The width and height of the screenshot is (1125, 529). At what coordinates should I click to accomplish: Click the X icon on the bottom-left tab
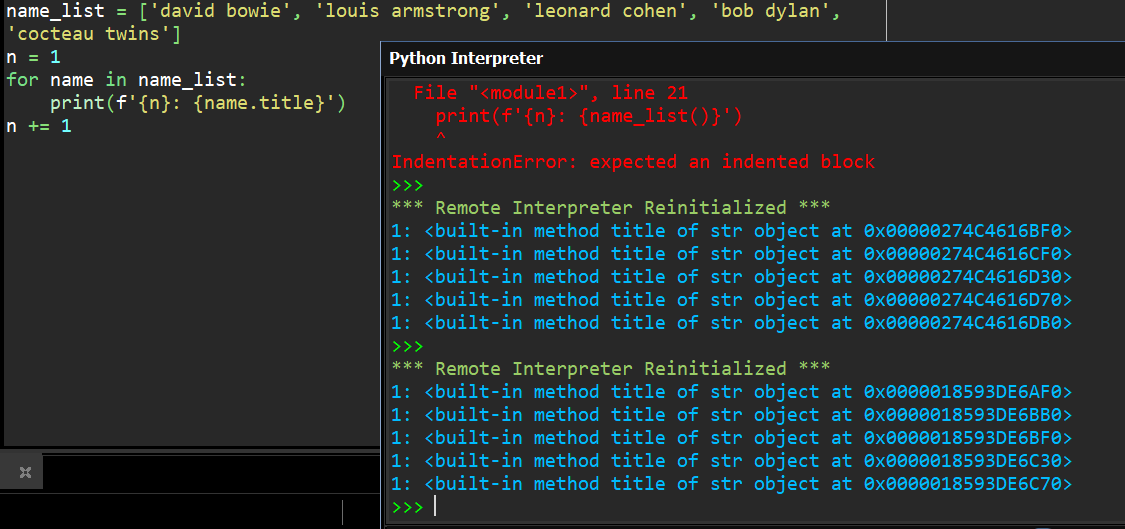tap(26, 472)
